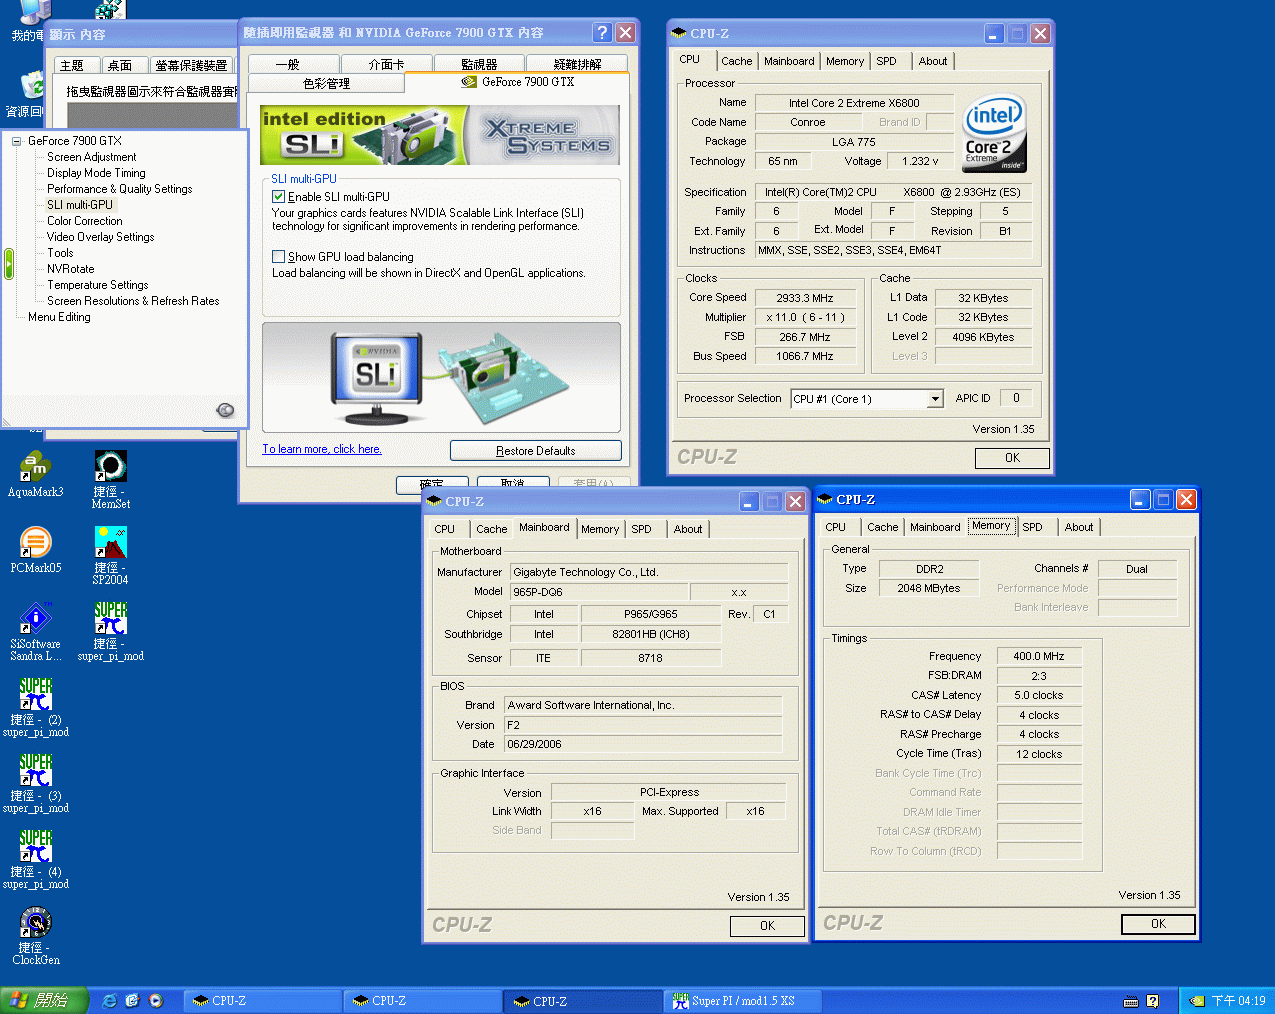
Task: Click the BIOS Date field 06/29/2006
Action: pyautogui.click(x=643, y=744)
